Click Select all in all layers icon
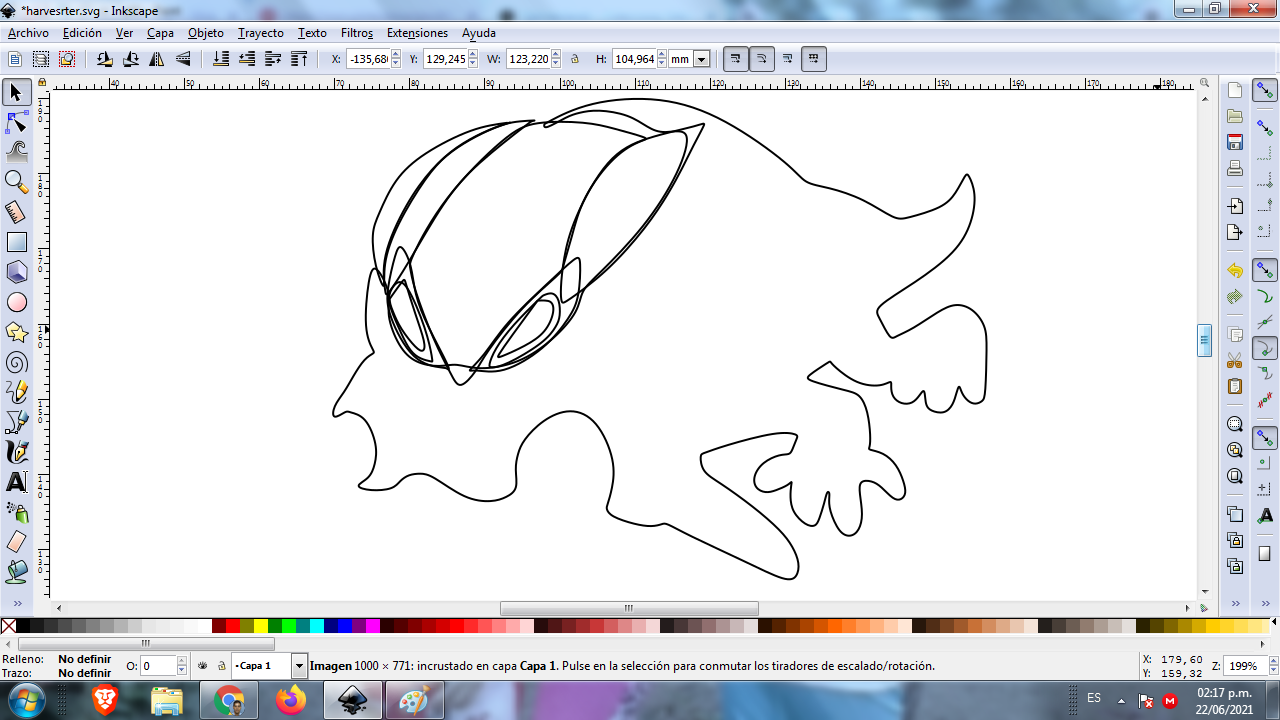Image resolution: width=1280 pixels, height=720 pixels. tap(41, 59)
